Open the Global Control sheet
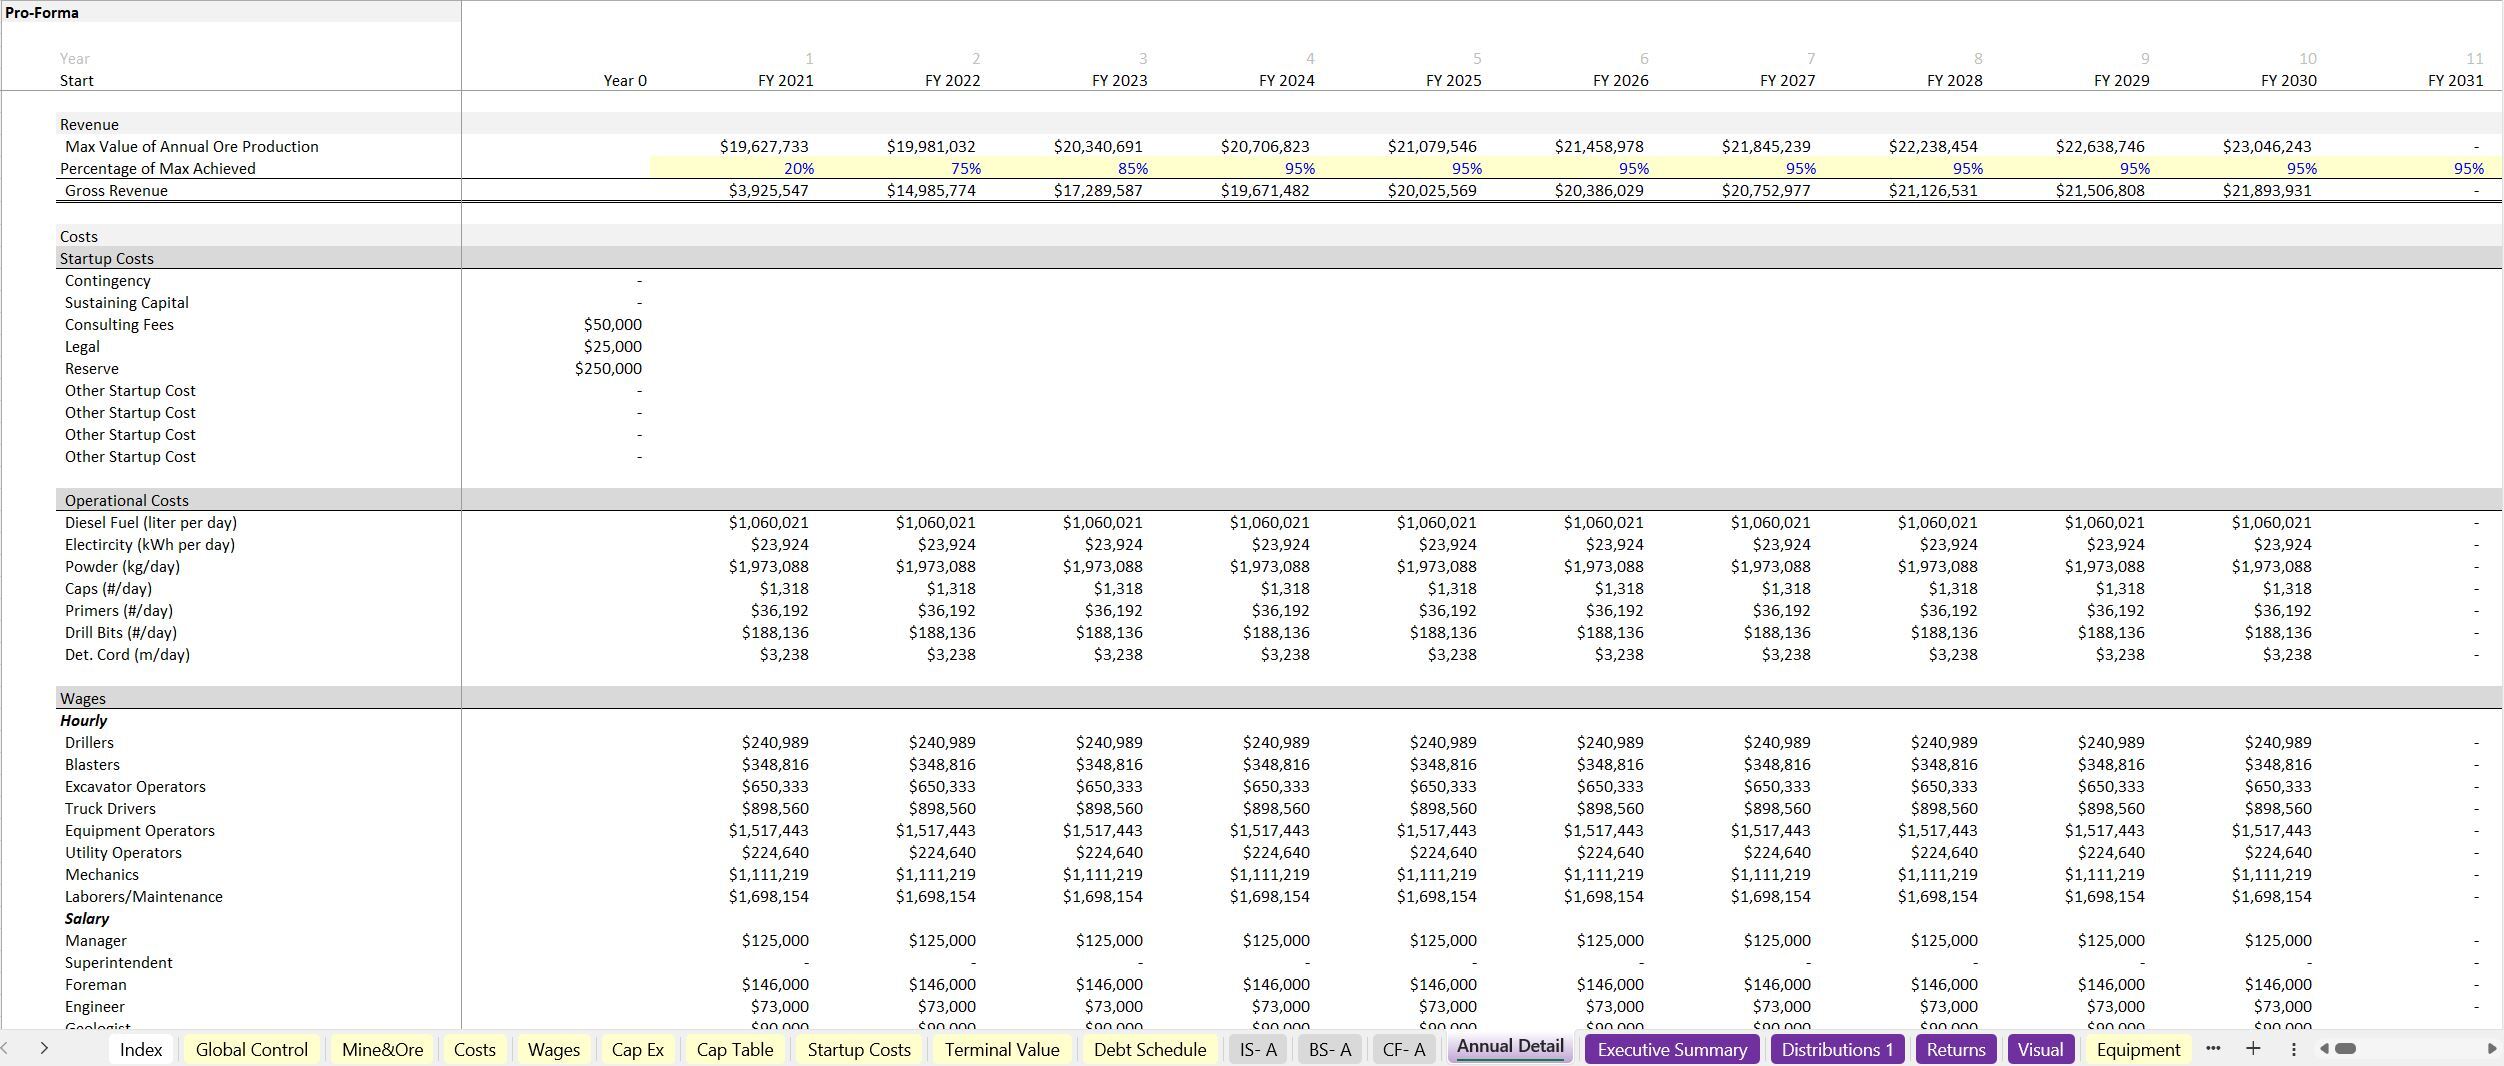The width and height of the screenshot is (2504, 1066). (x=251, y=1050)
